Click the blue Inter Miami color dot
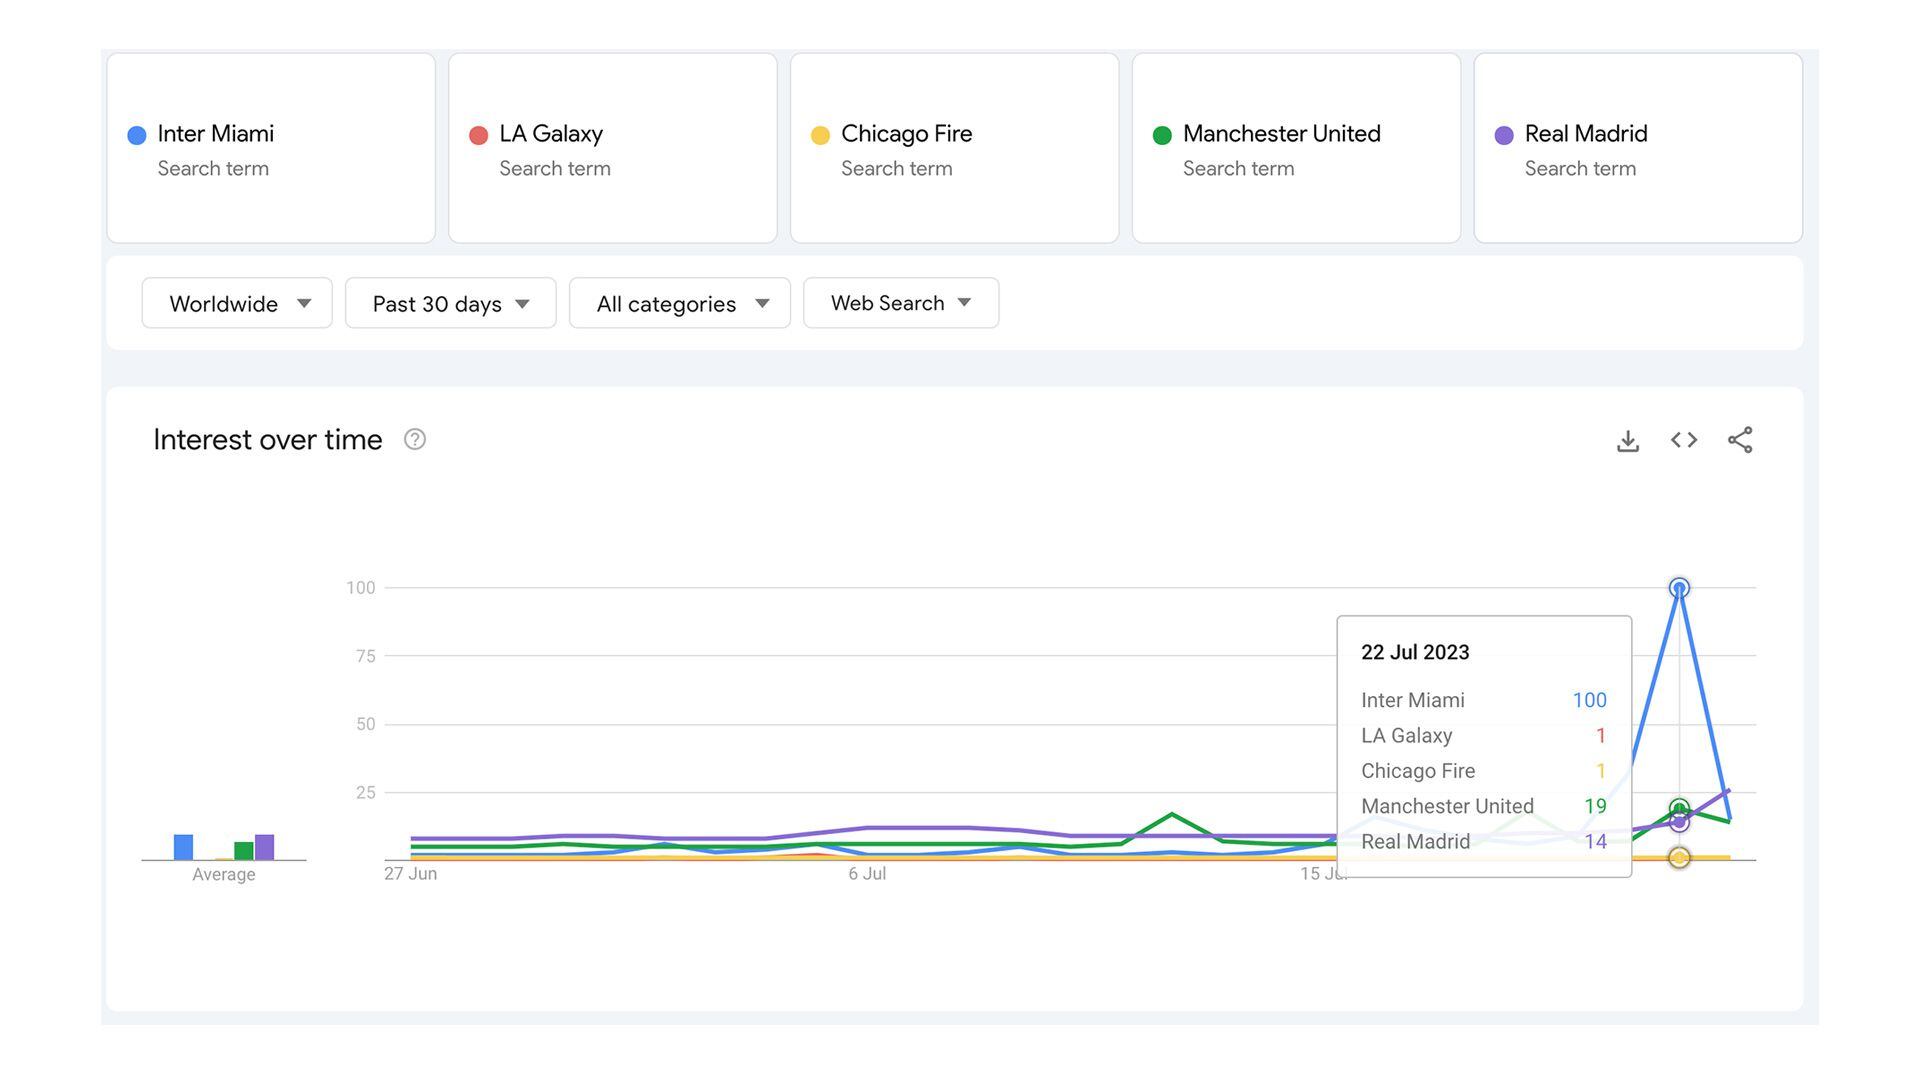The height and width of the screenshot is (1090, 1920). pyautogui.click(x=137, y=135)
